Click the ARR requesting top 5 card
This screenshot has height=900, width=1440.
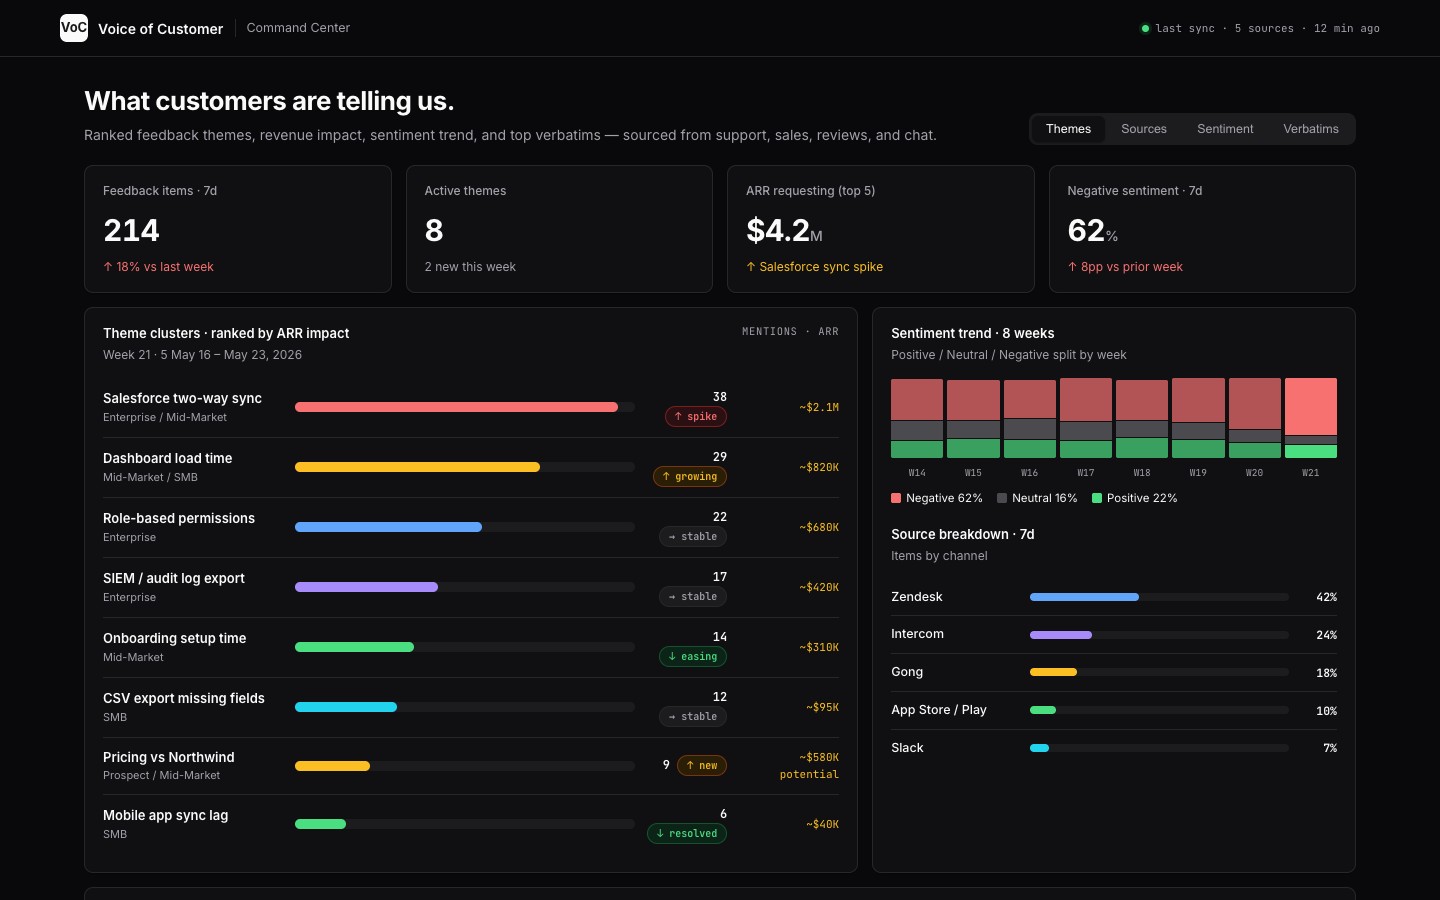pyautogui.click(x=881, y=229)
